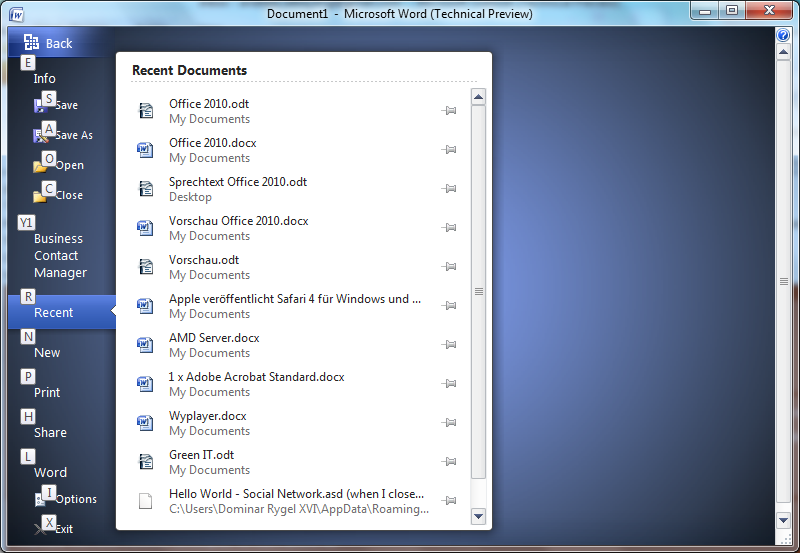The height and width of the screenshot is (553, 800).
Task: Click the Word icon for AMD Server.docx
Action: [x=145, y=344]
